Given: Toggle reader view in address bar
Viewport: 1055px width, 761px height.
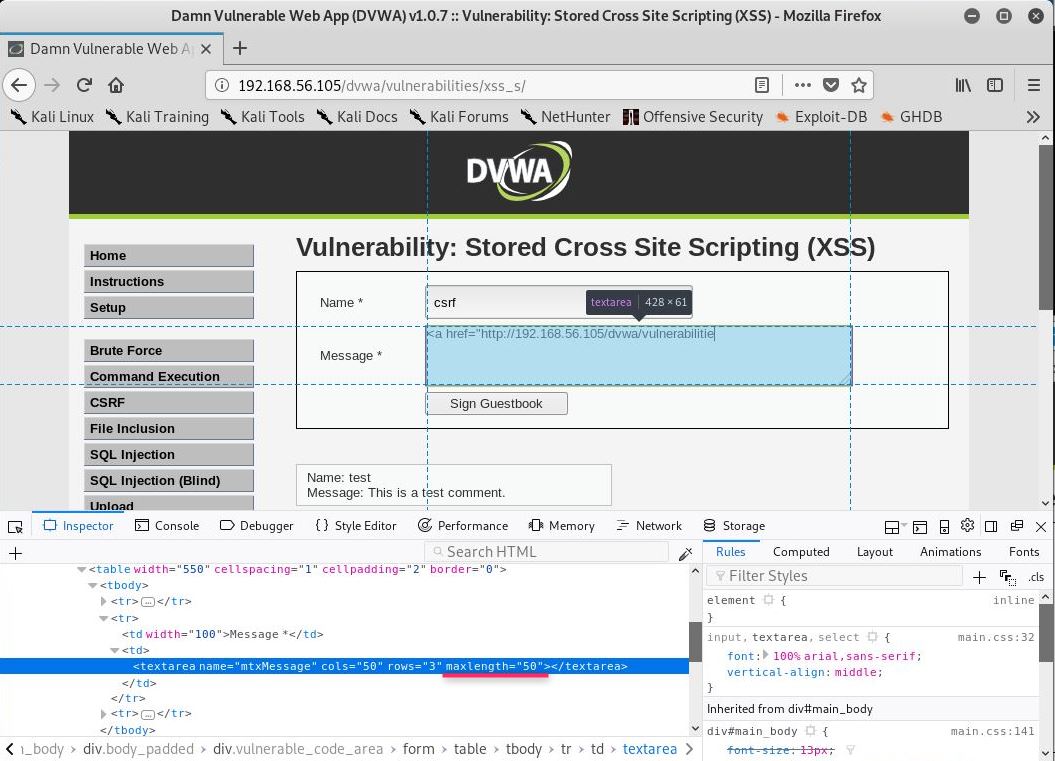Looking at the screenshot, I should click(x=762, y=85).
